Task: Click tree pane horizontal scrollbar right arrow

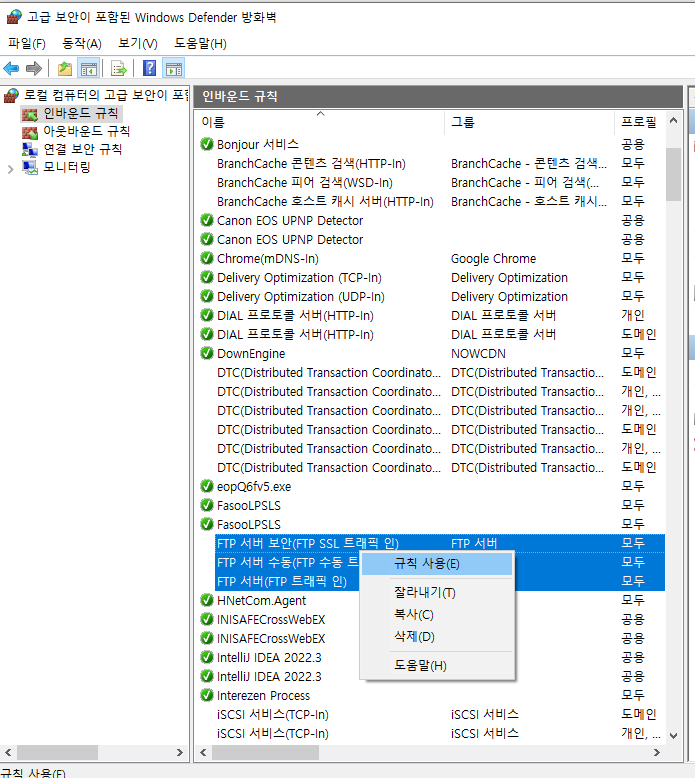Action: pos(180,753)
